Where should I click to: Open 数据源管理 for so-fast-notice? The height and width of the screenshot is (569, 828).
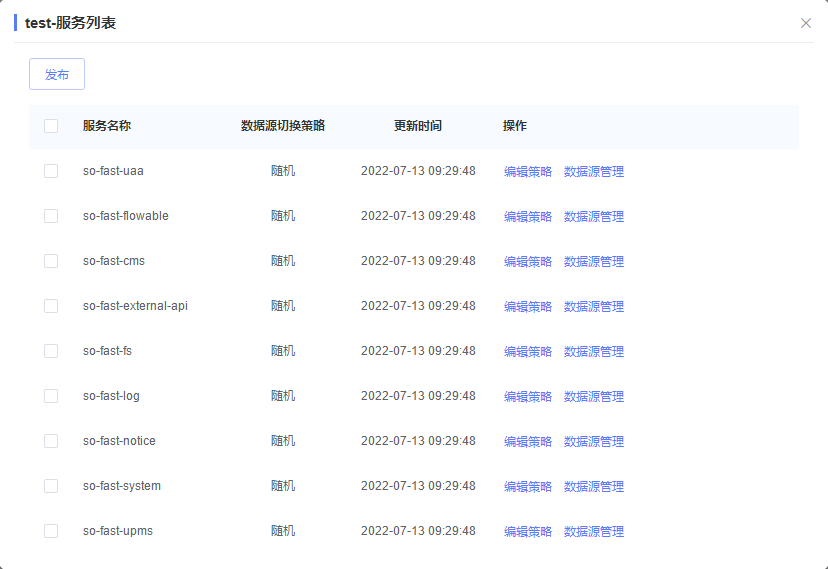pos(594,442)
